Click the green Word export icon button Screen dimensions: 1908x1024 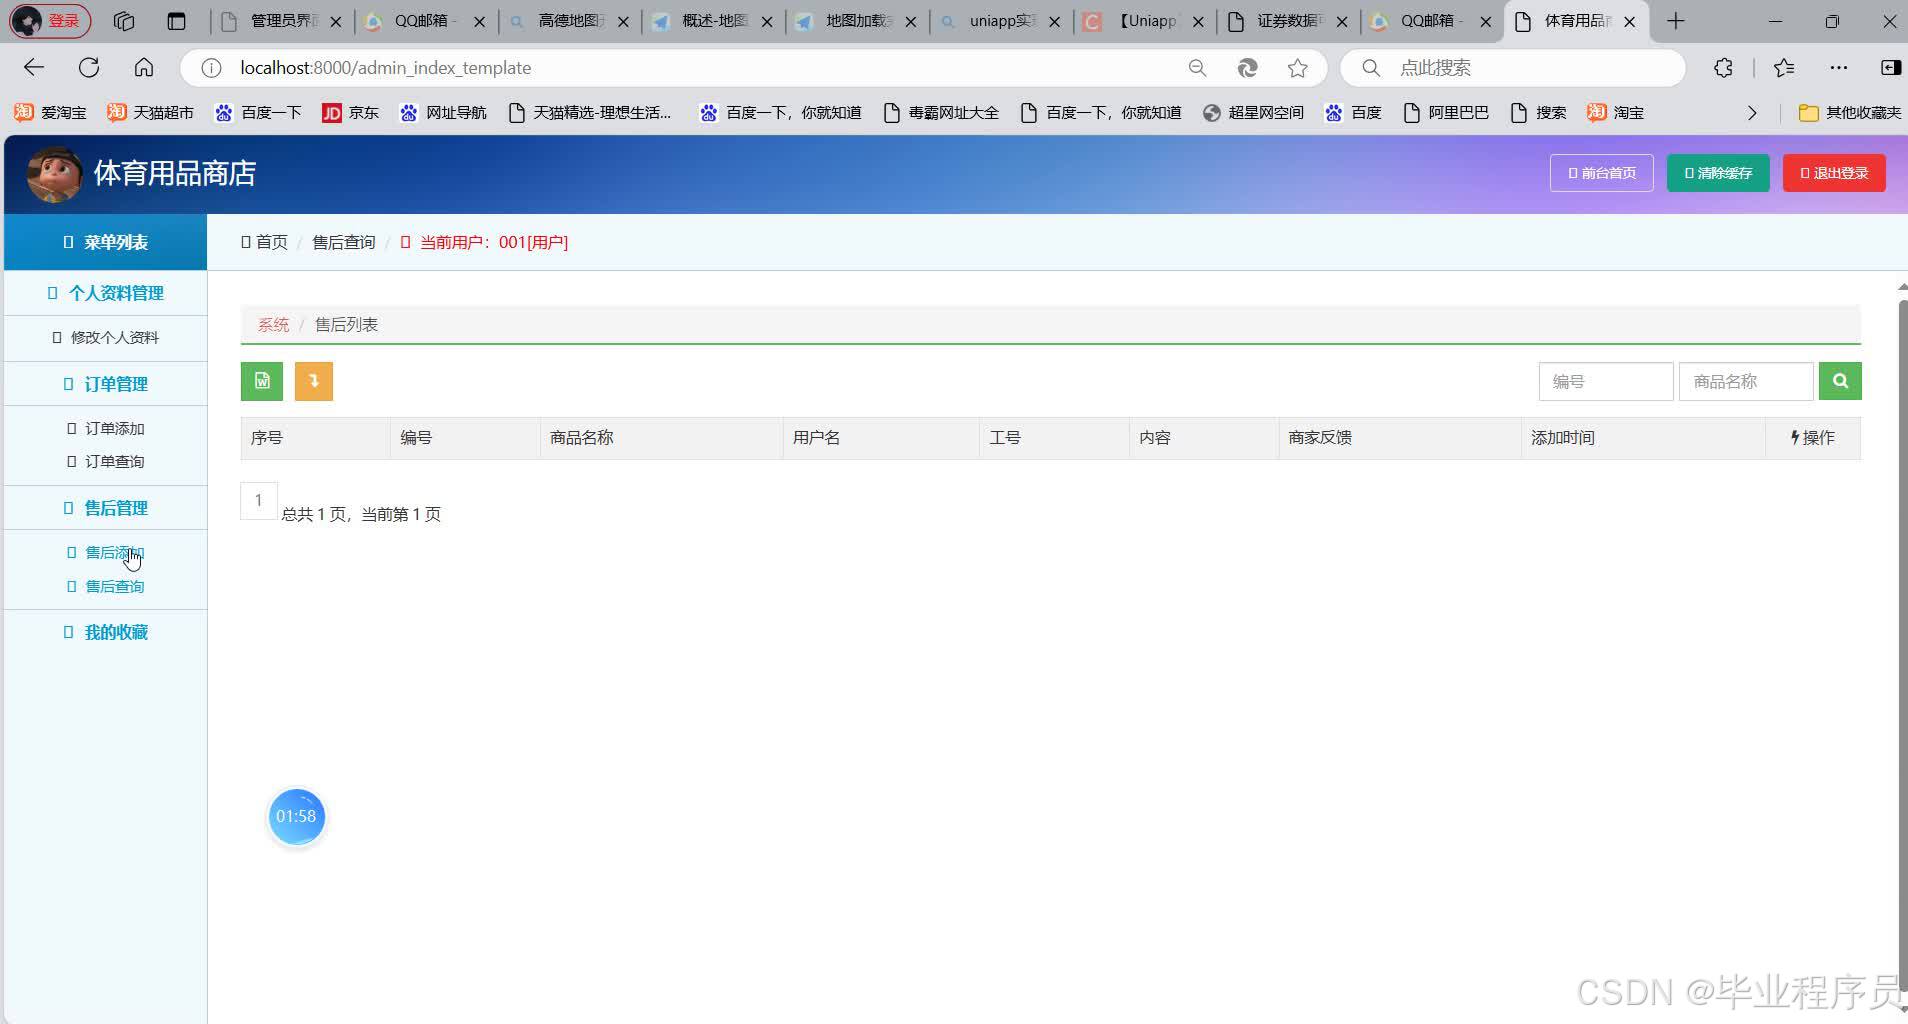point(262,381)
